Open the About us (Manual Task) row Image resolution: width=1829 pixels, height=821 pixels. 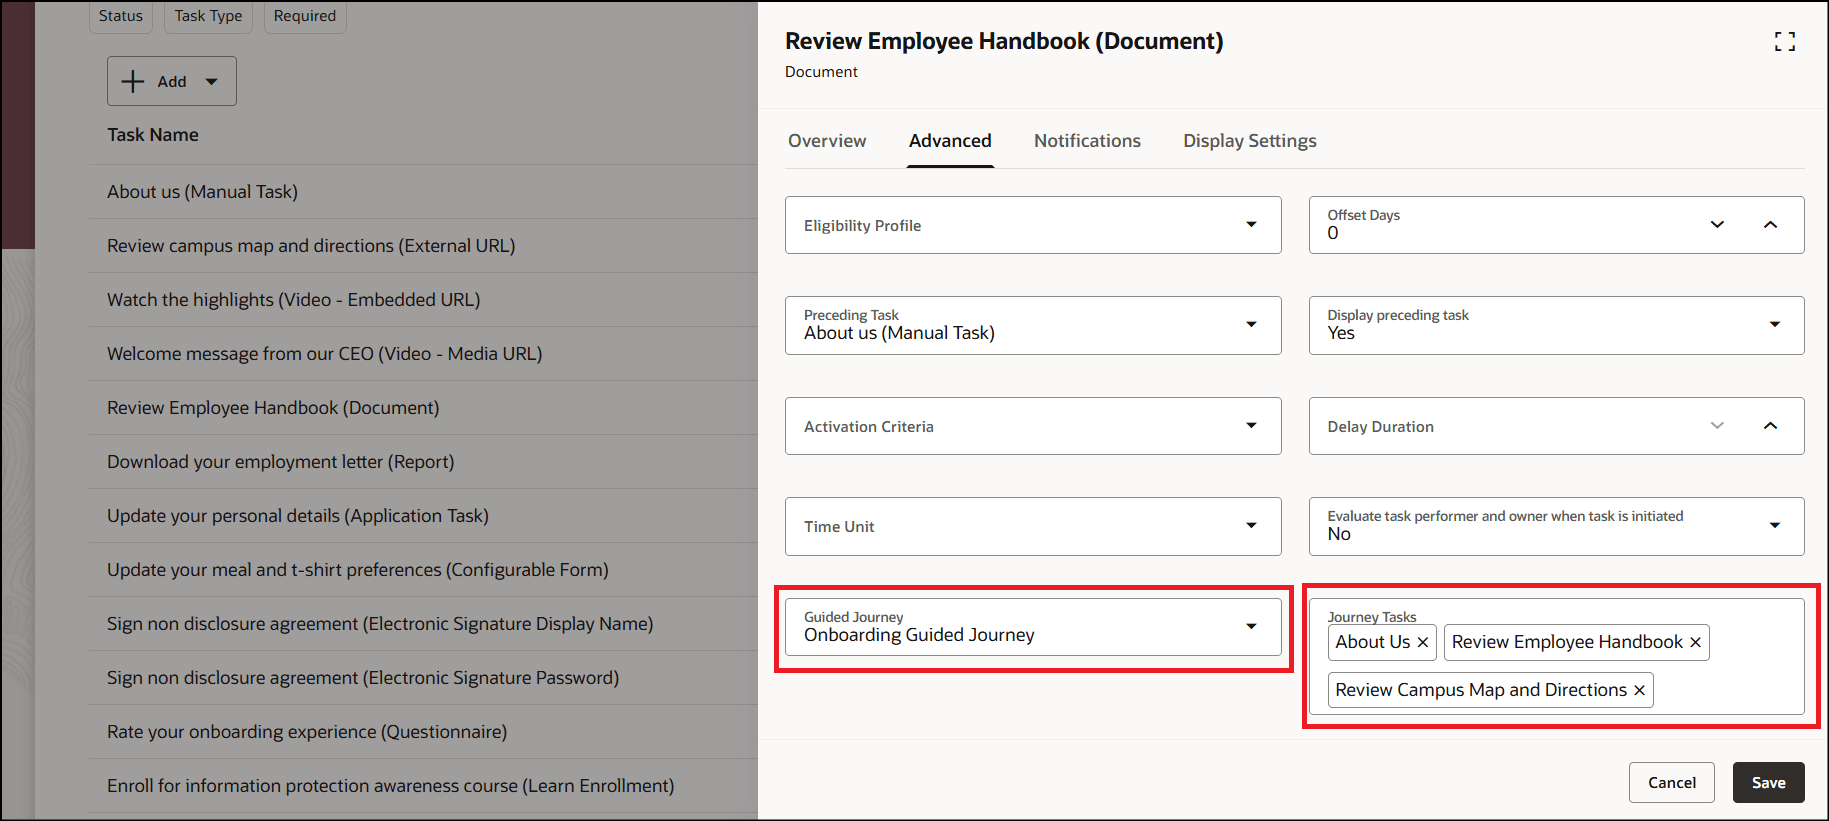[x=423, y=191]
